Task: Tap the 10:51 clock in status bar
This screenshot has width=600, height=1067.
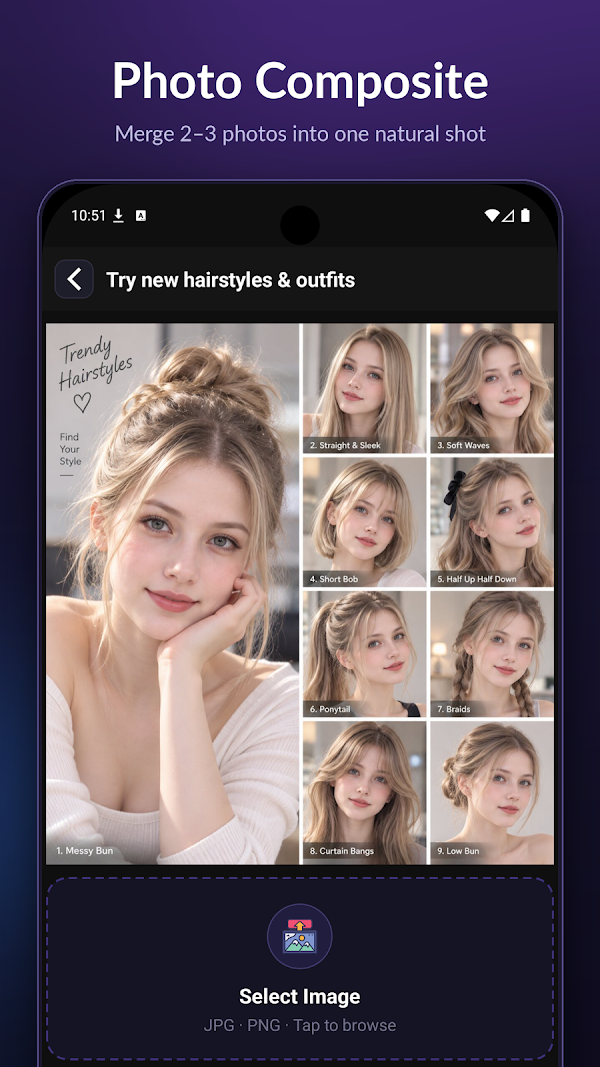Action: 88,216
